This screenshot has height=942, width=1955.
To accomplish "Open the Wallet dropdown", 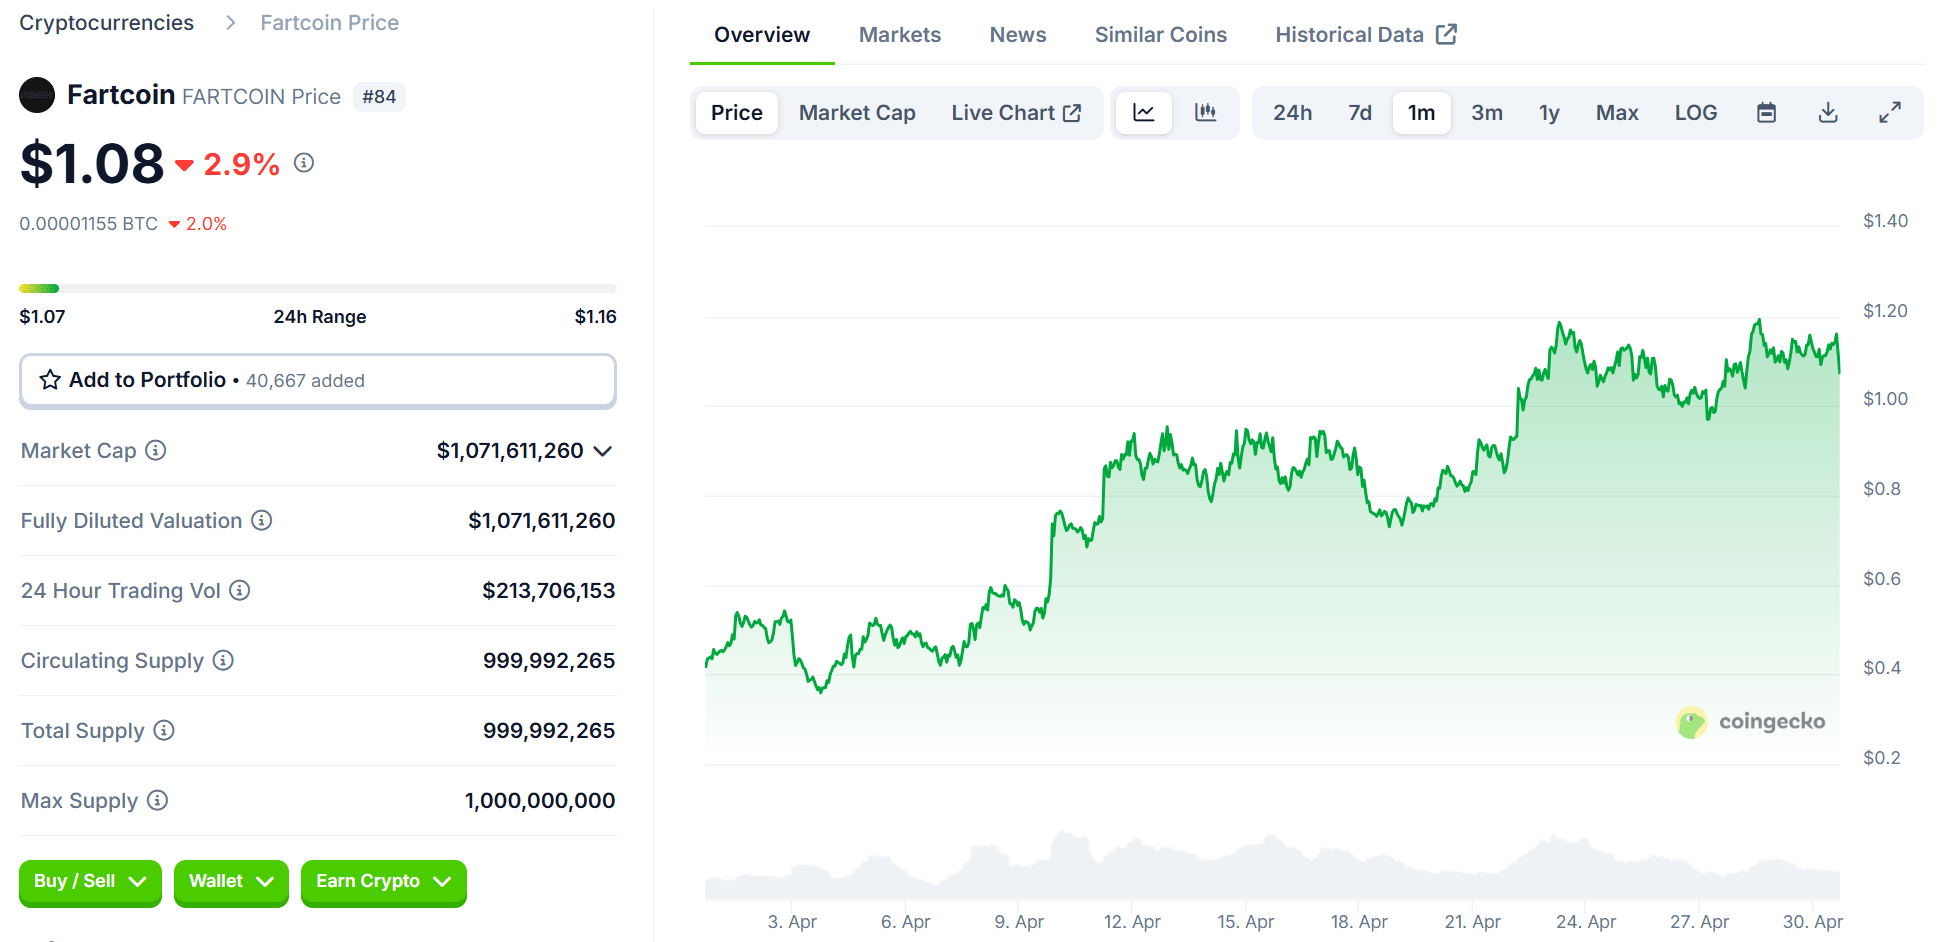I will 231,882.
